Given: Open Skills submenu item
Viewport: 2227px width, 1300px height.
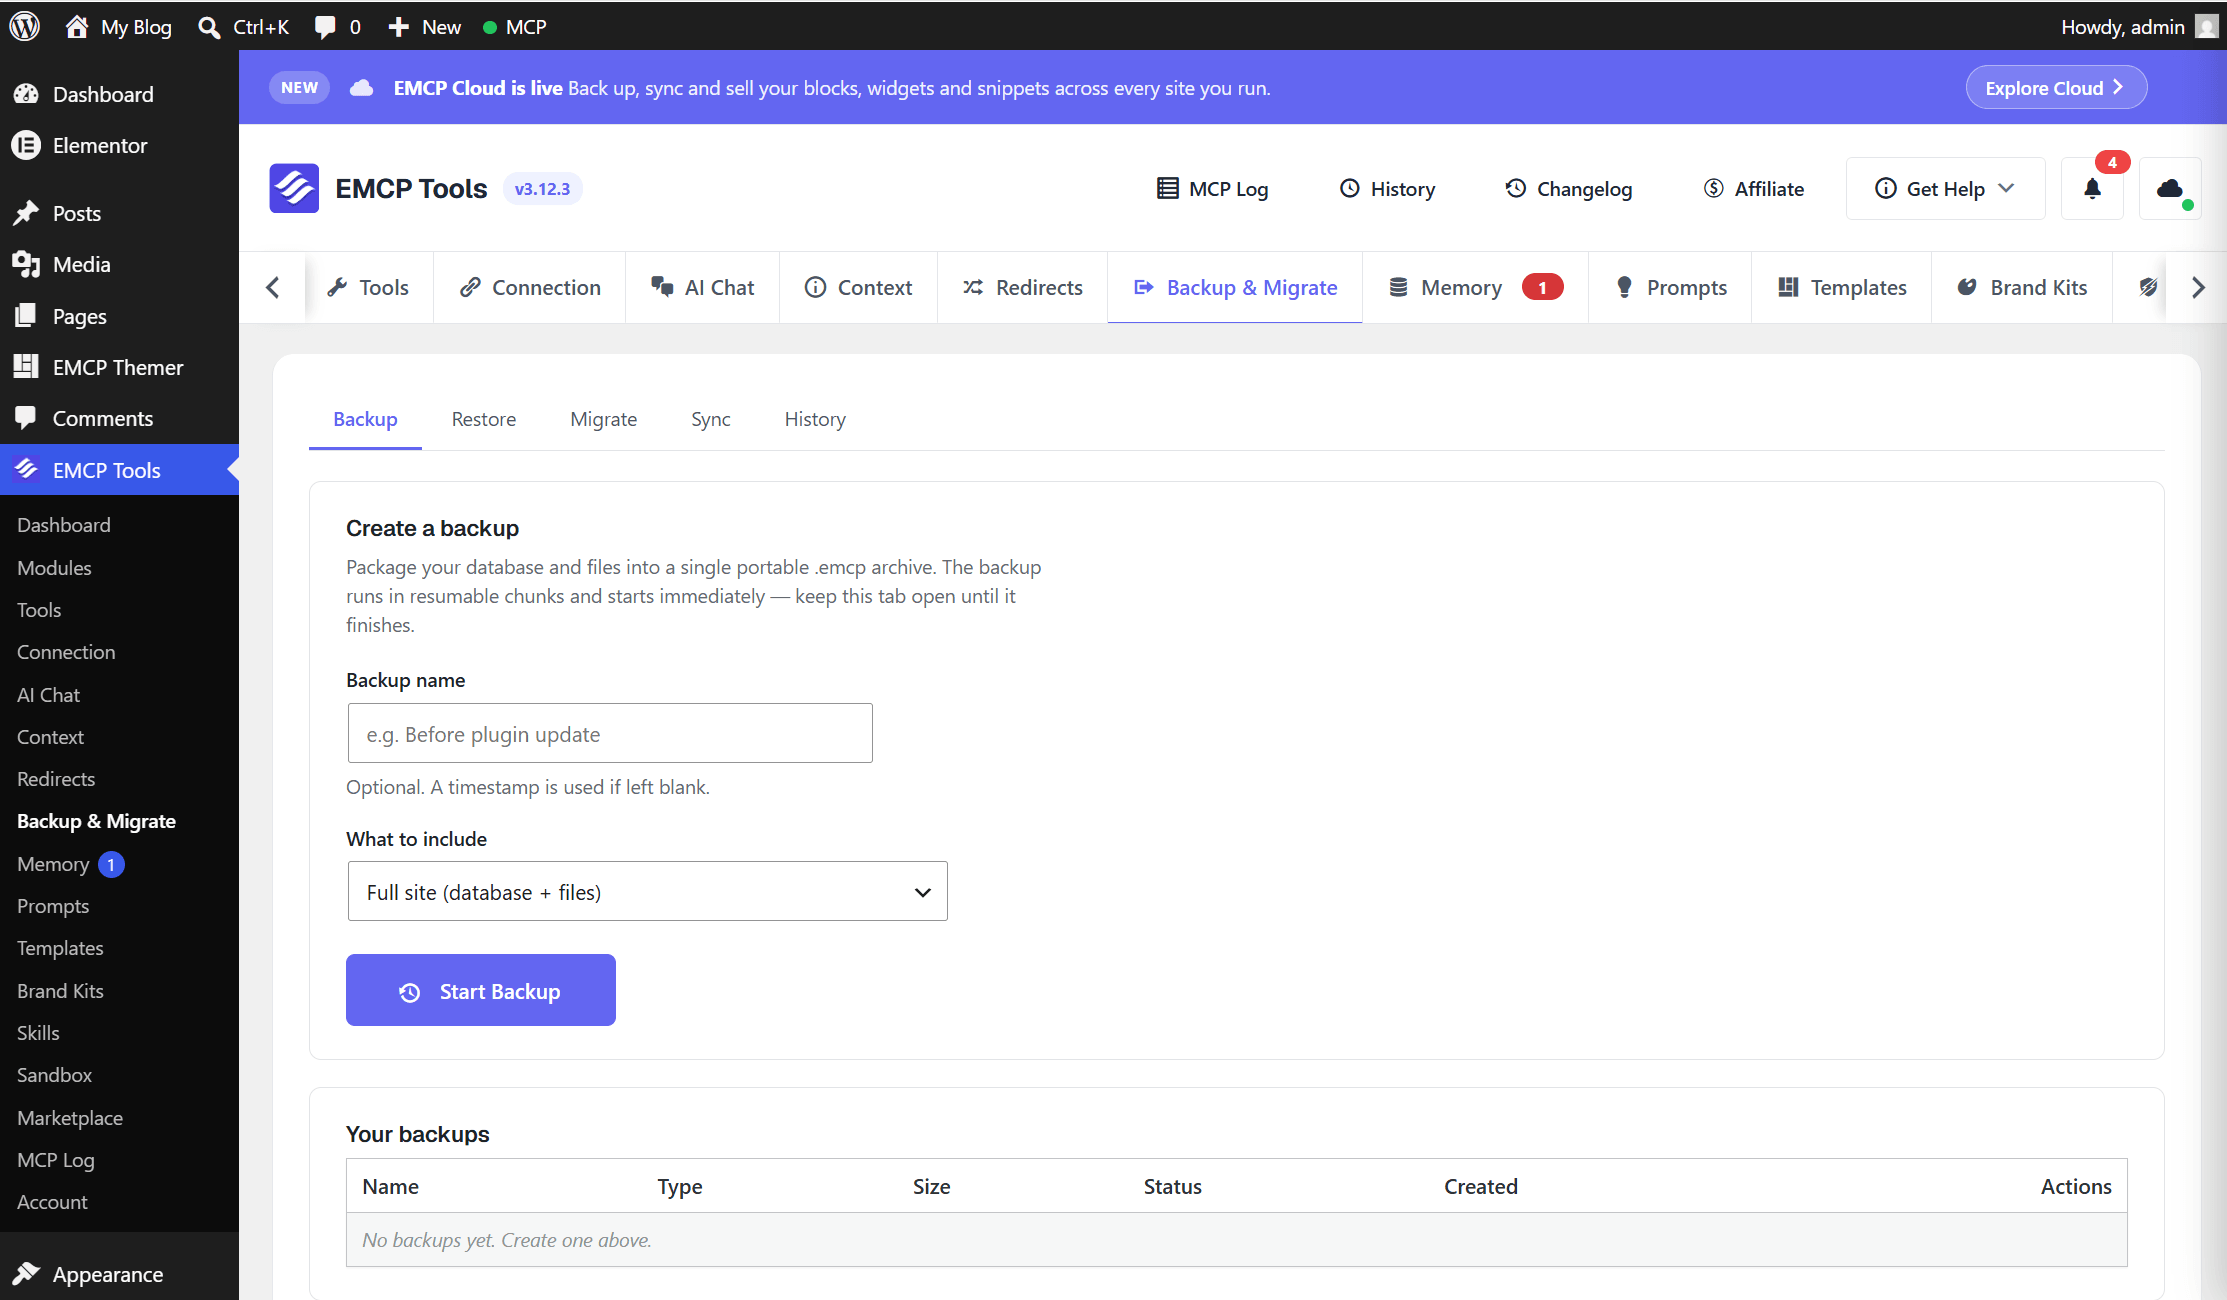Looking at the screenshot, I should pos(38,1033).
